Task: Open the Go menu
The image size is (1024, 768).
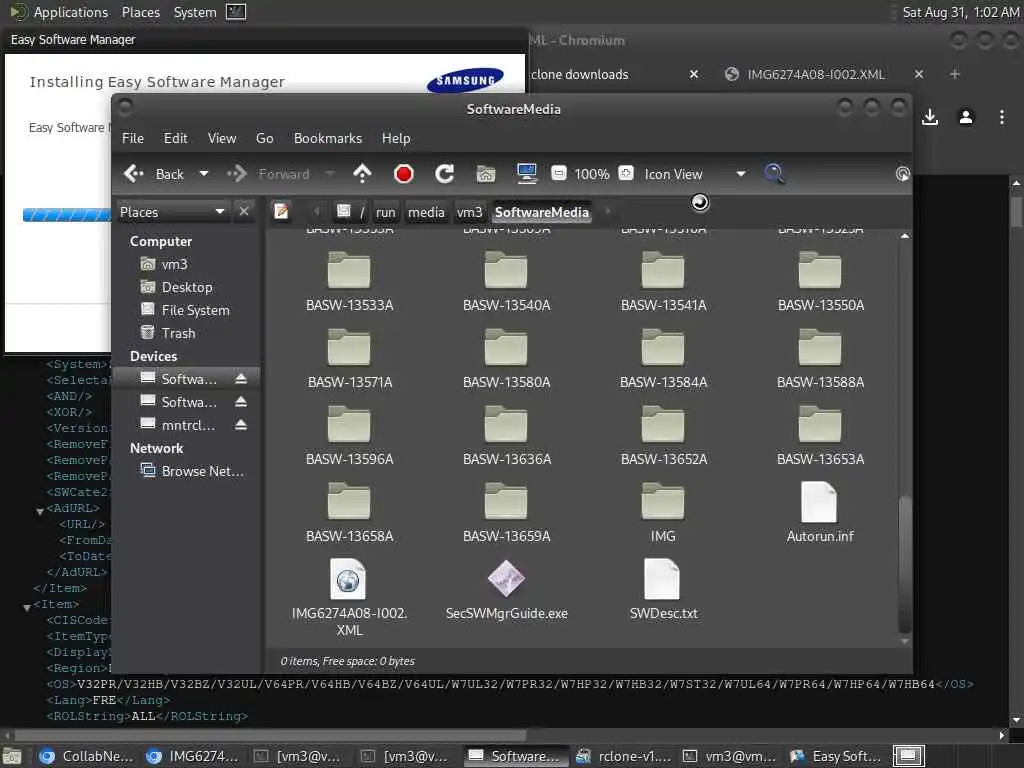Action: coord(264,138)
